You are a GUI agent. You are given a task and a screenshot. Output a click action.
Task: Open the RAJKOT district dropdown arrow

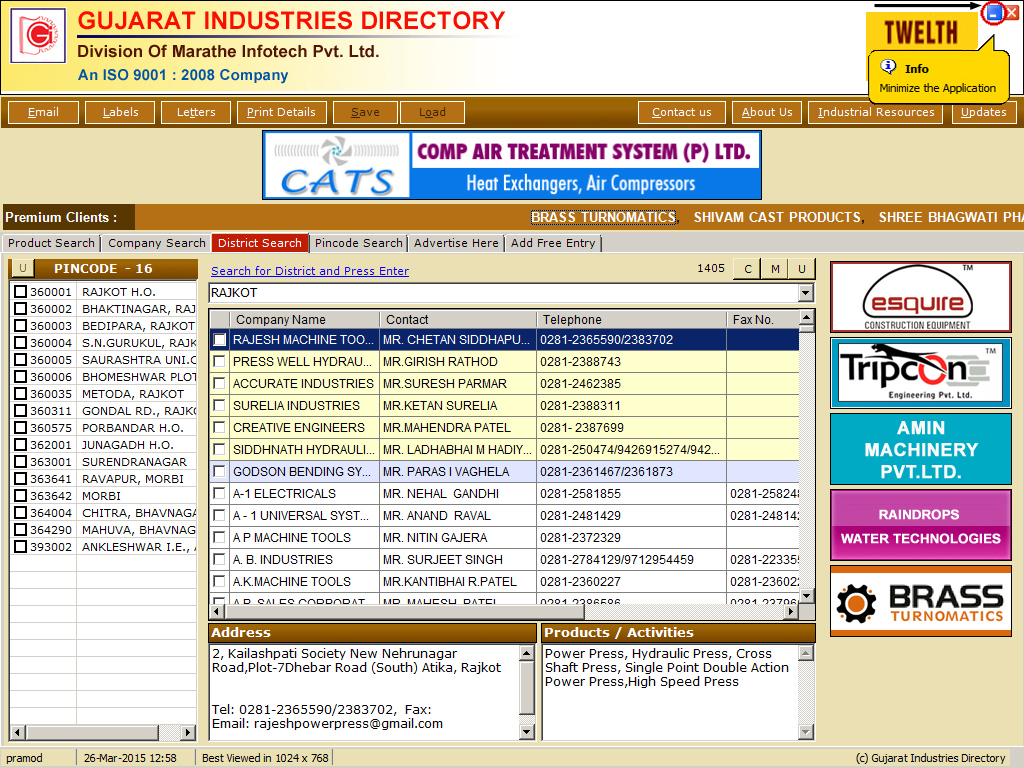click(806, 293)
